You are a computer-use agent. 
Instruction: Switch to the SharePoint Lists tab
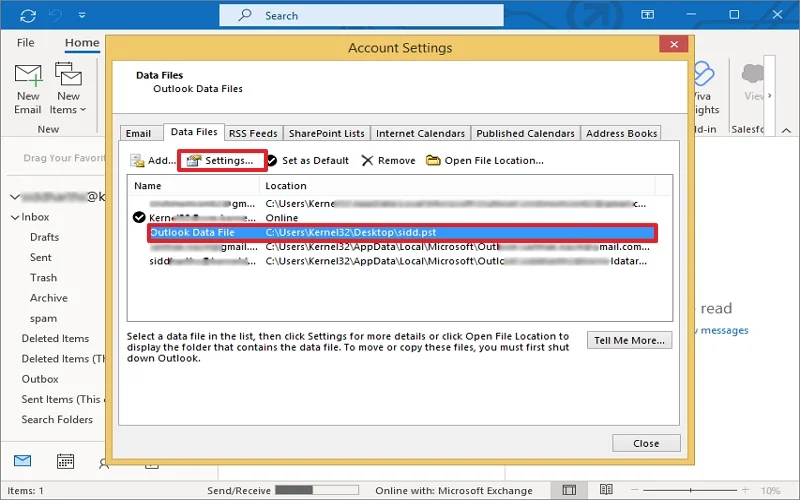pos(327,133)
